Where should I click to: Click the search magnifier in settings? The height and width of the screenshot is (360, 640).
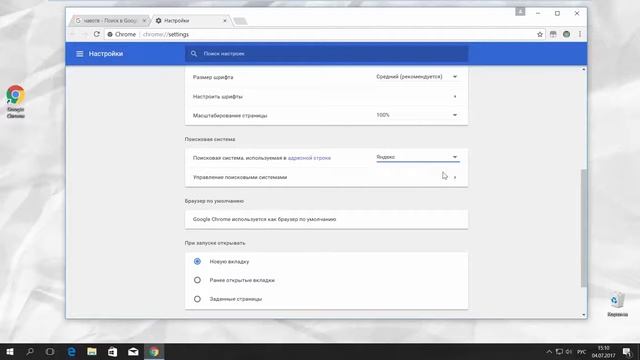tap(194, 53)
